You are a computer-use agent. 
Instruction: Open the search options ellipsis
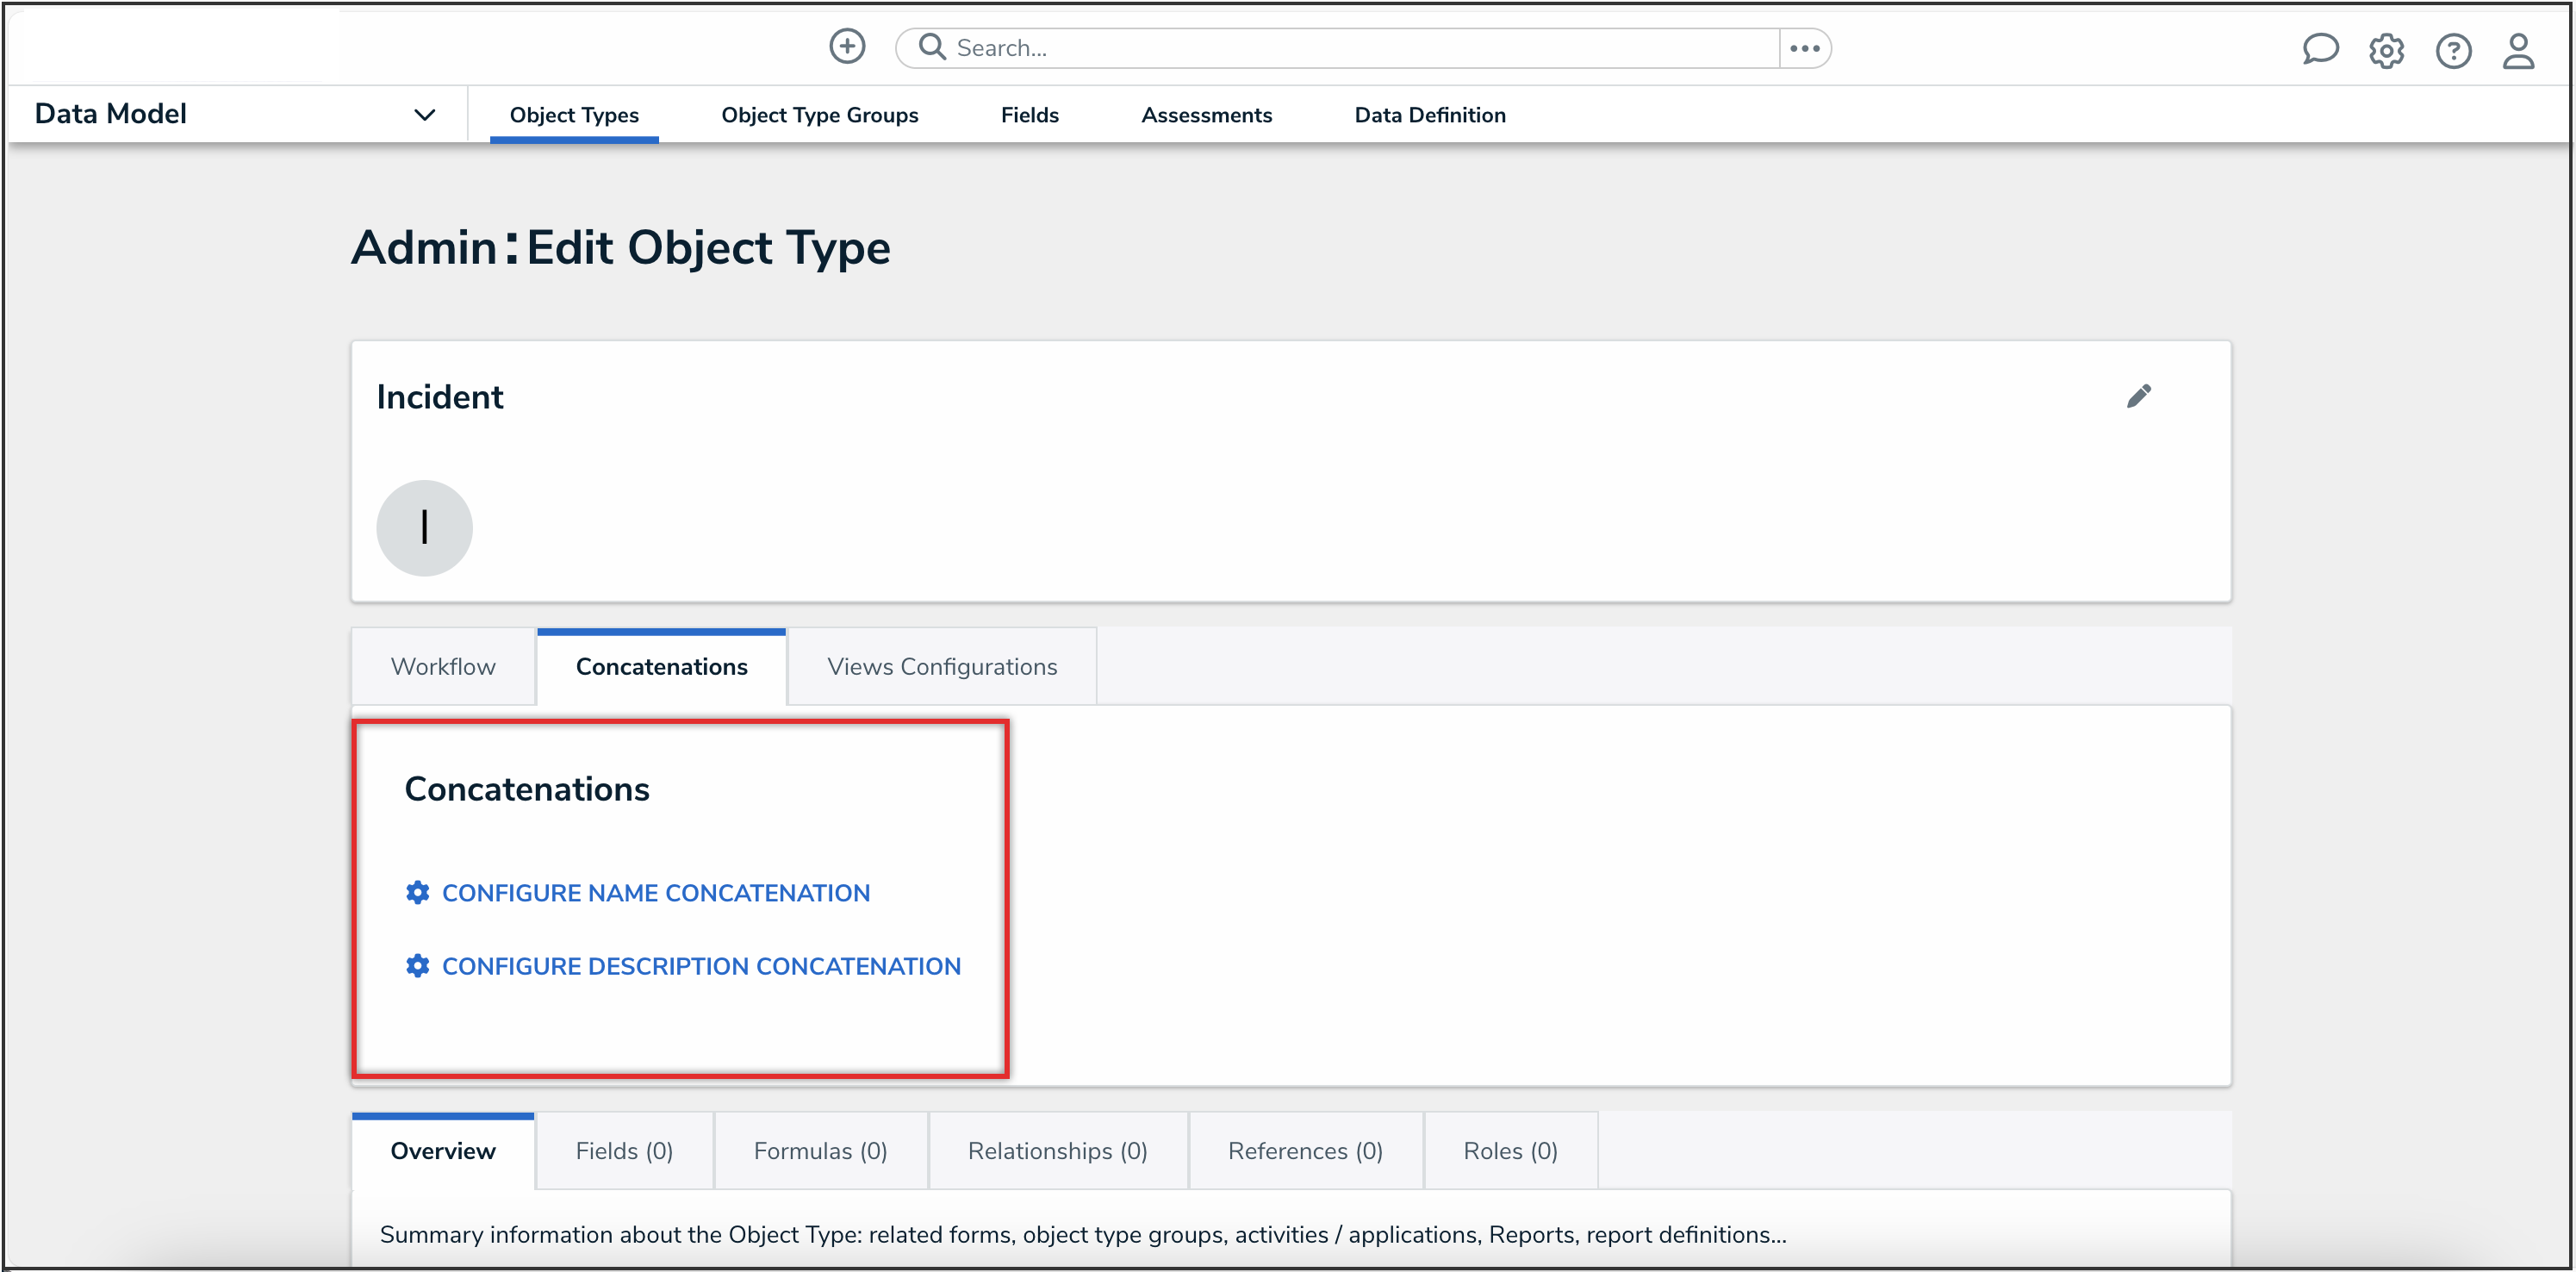1804,48
